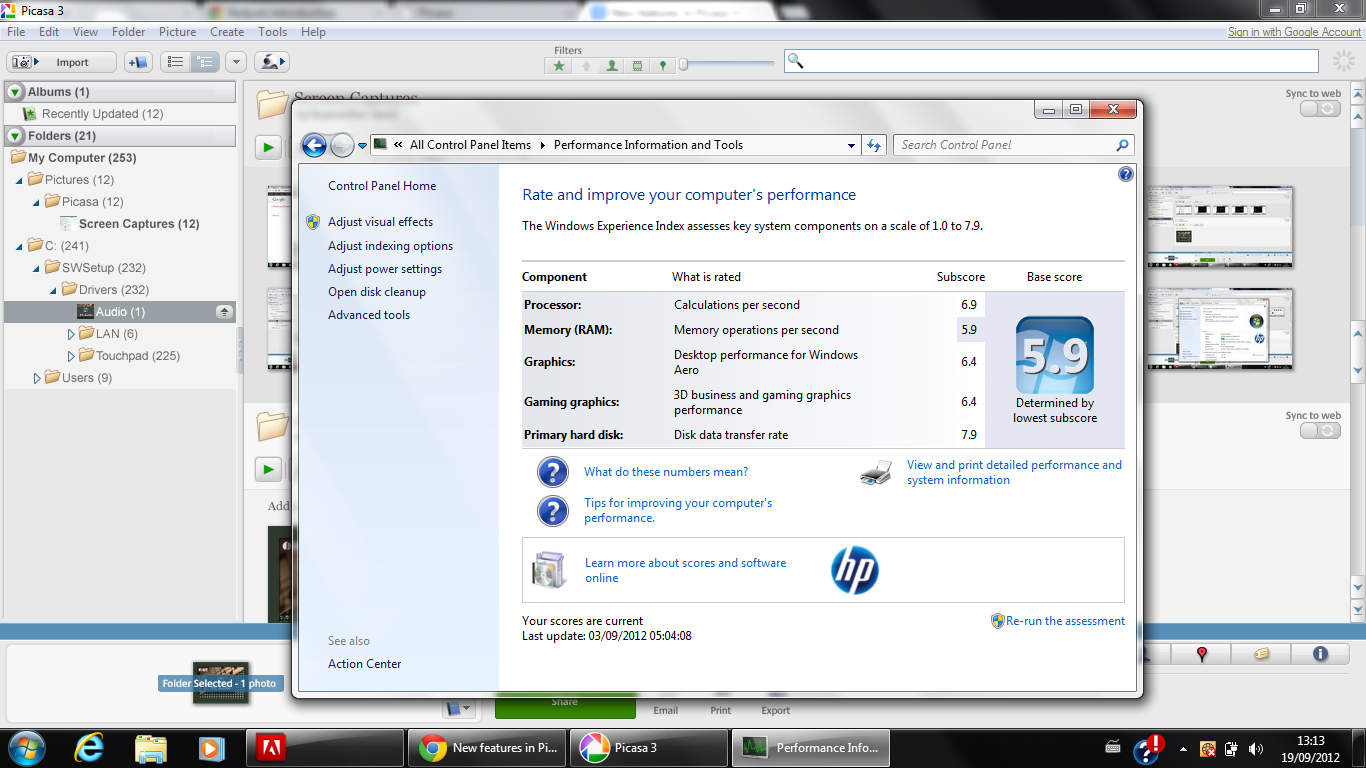Expand the LAN folder node
This screenshot has height=768, width=1366.
click(71, 334)
